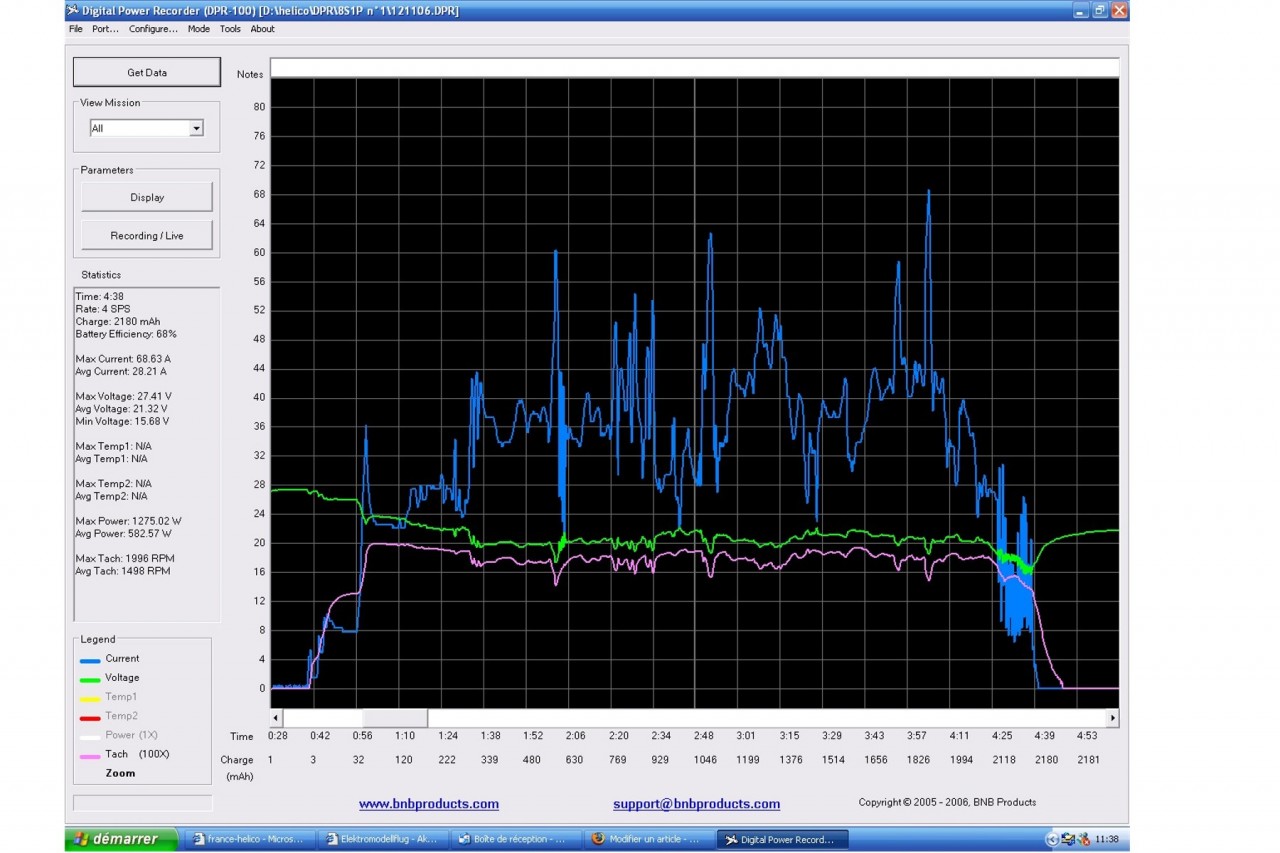Viewport: 1280px width, 853px height.
Task: Click the Get Data button
Action: (x=147, y=72)
